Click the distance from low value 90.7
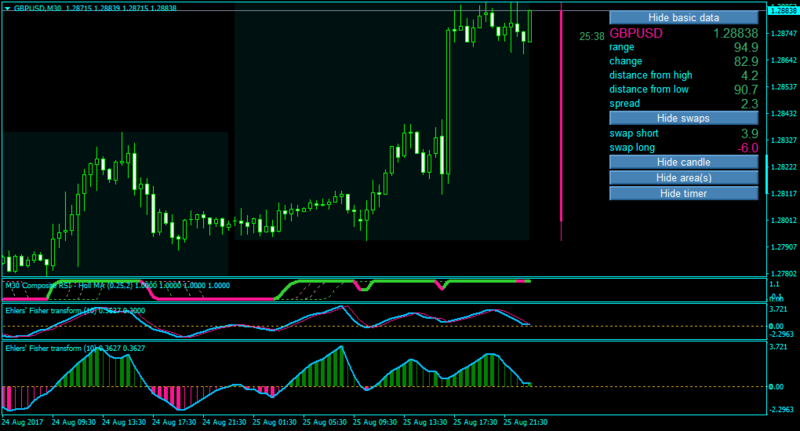Image resolution: width=800 pixels, height=431 pixels. click(x=746, y=90)
